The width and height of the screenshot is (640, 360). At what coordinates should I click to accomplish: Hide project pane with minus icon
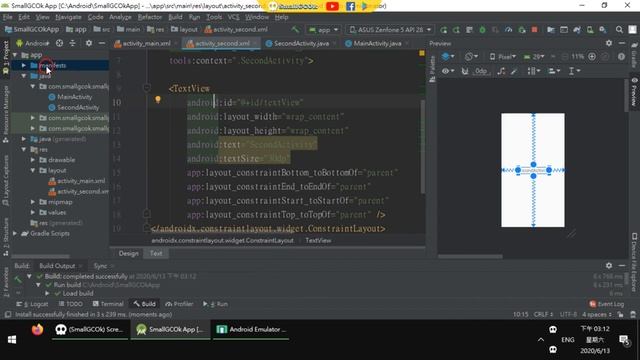(x=102, y=43)
